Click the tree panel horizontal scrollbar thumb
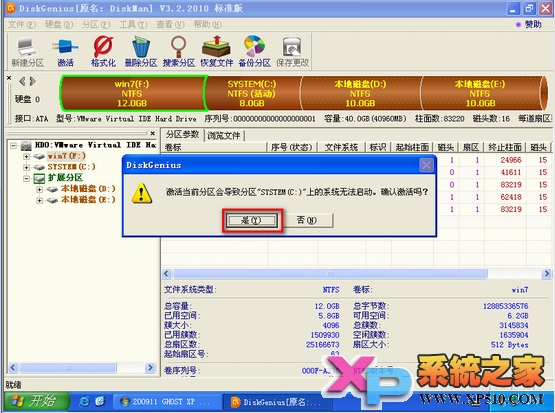This screenshot has width=555, height=413. coord(68,368)
